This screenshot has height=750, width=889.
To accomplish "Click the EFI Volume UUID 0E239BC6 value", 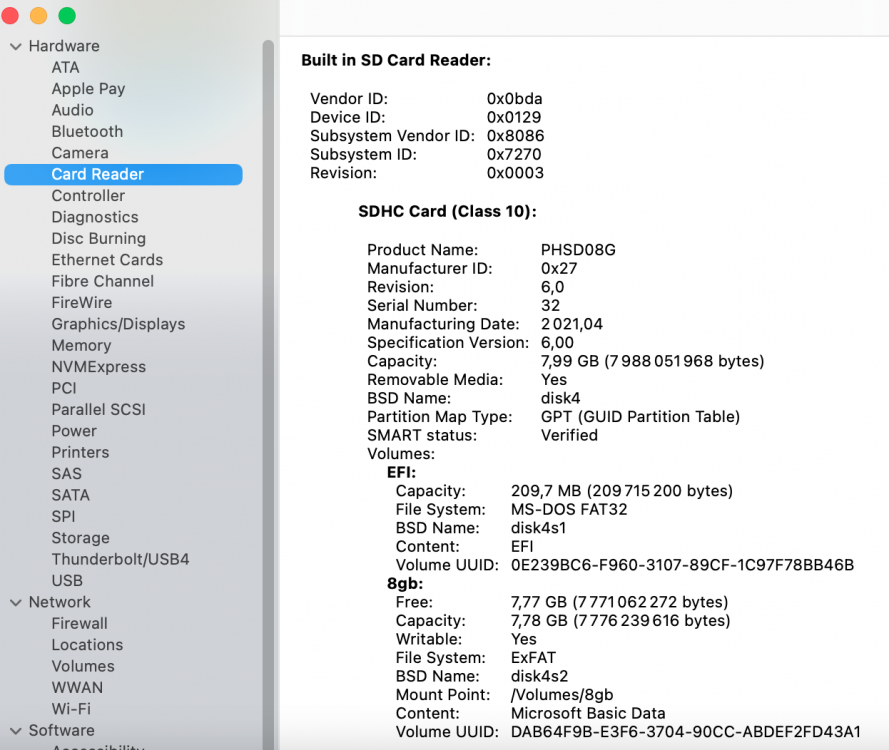I will [x=682, y=565].
